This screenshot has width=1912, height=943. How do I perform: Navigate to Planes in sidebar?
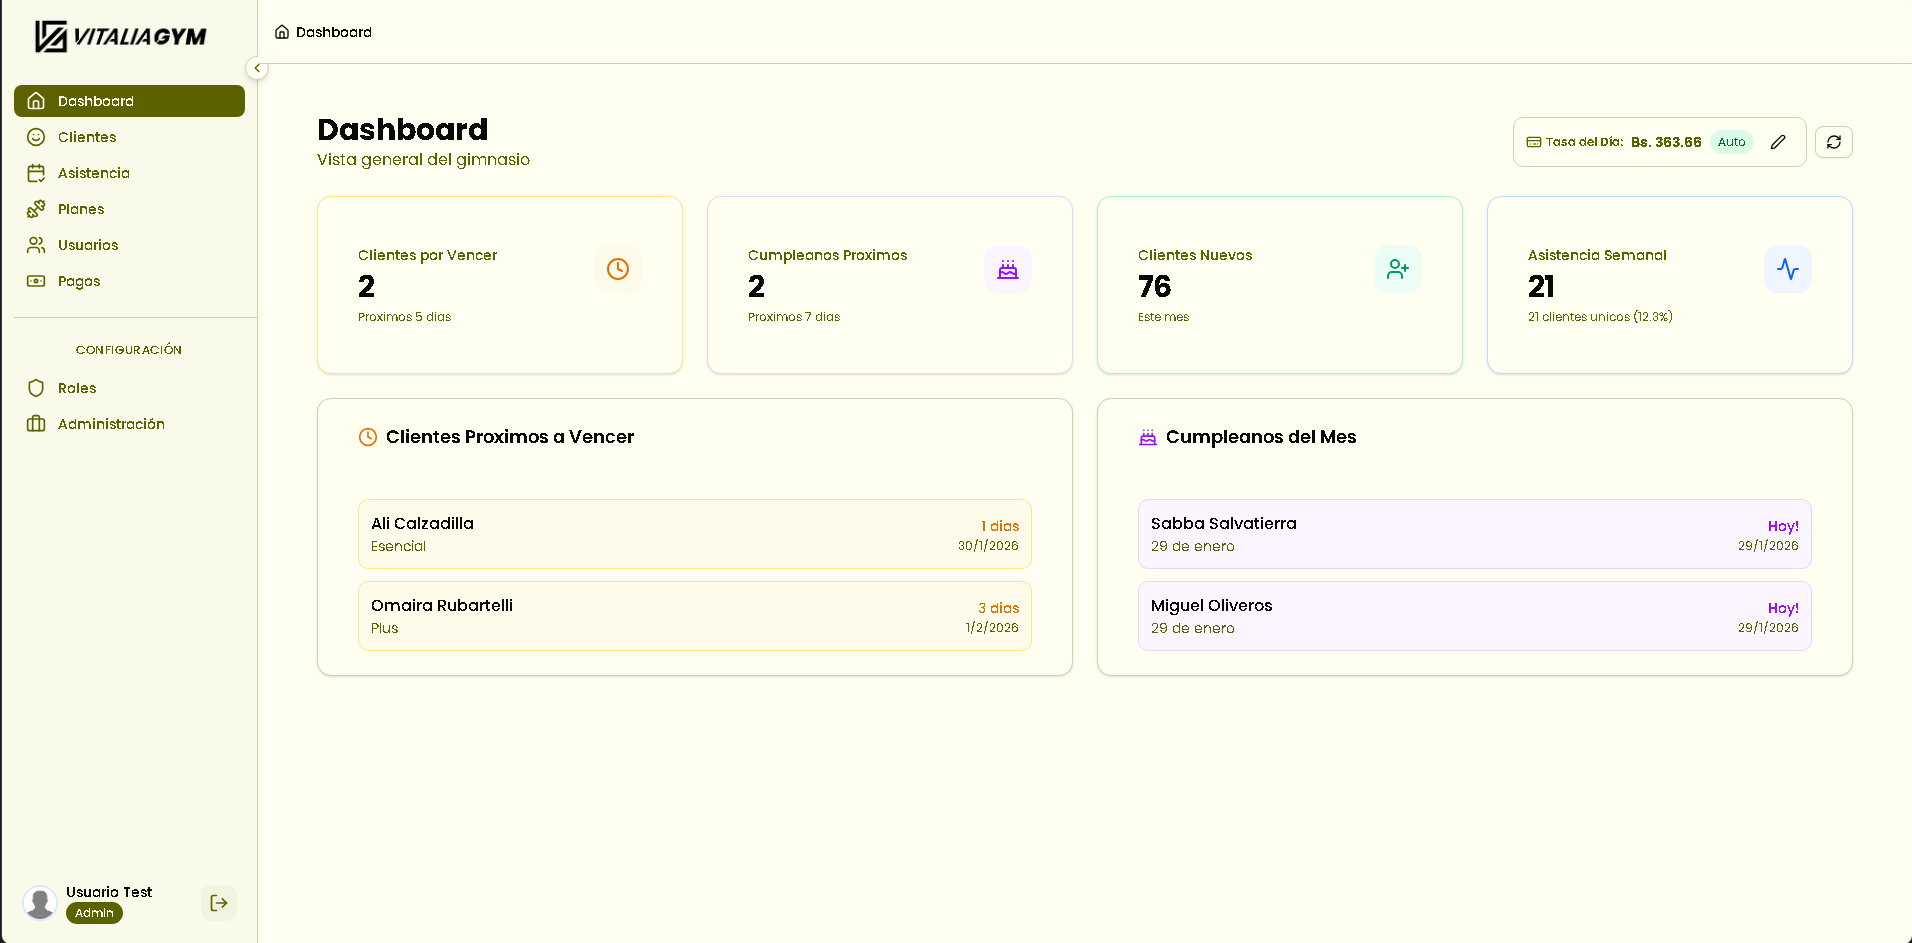[x=129, y=209]
